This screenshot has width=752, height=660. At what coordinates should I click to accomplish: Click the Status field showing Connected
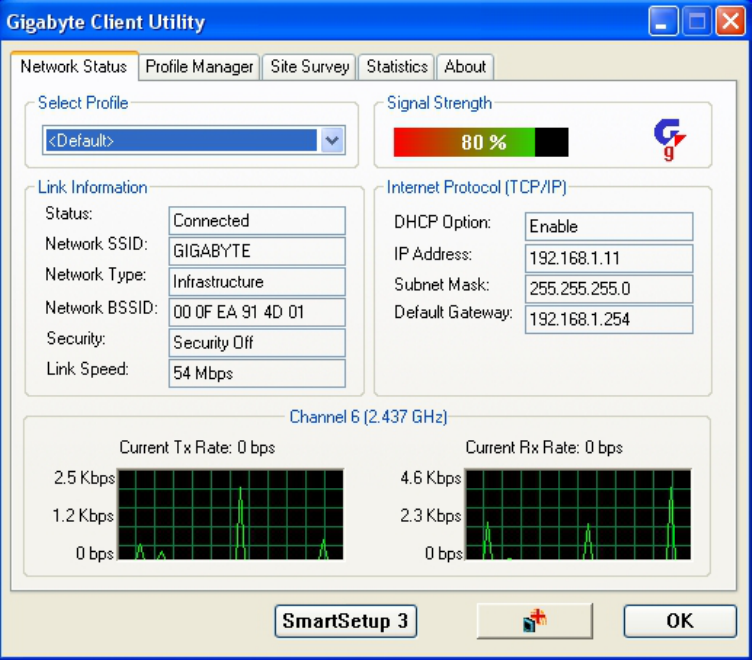click(257, 221)
